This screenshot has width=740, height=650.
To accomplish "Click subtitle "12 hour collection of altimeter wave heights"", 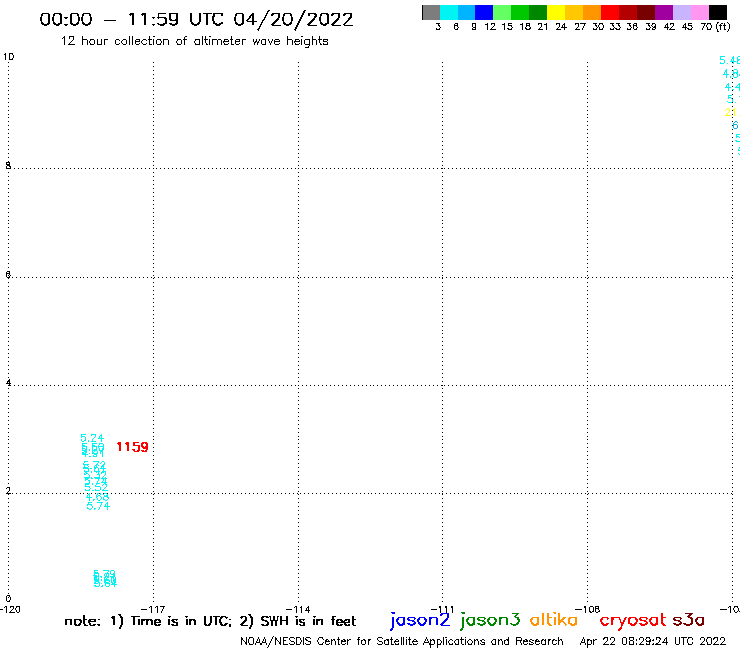I will (194, 41).
